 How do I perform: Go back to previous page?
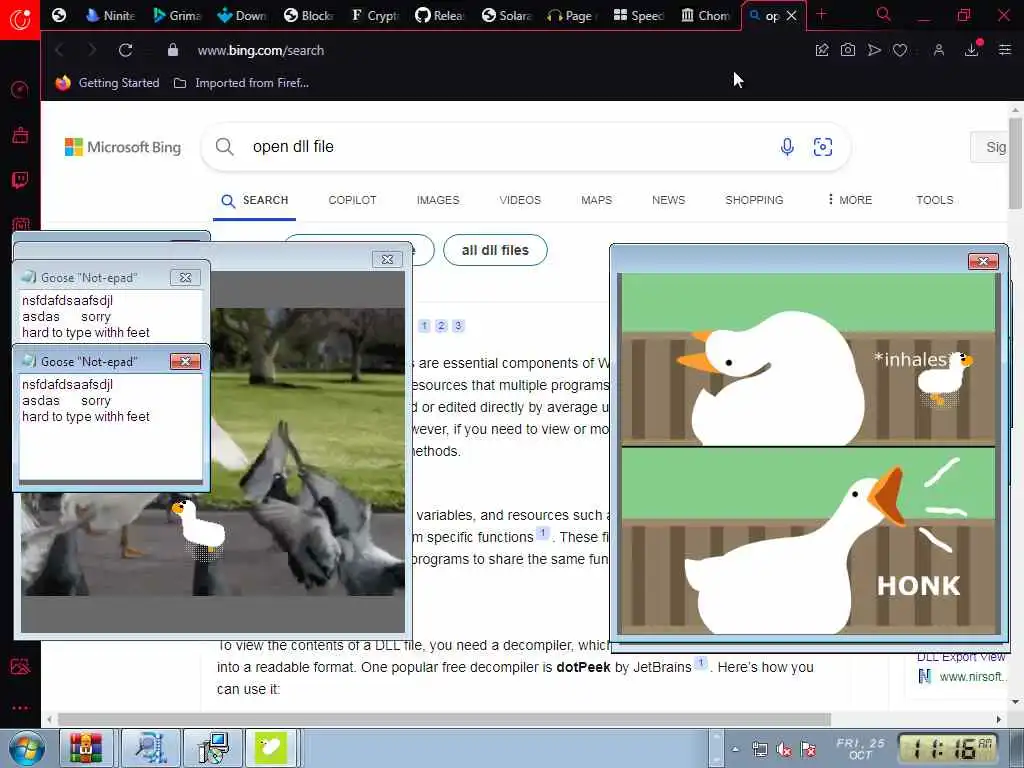click(59, 50)
